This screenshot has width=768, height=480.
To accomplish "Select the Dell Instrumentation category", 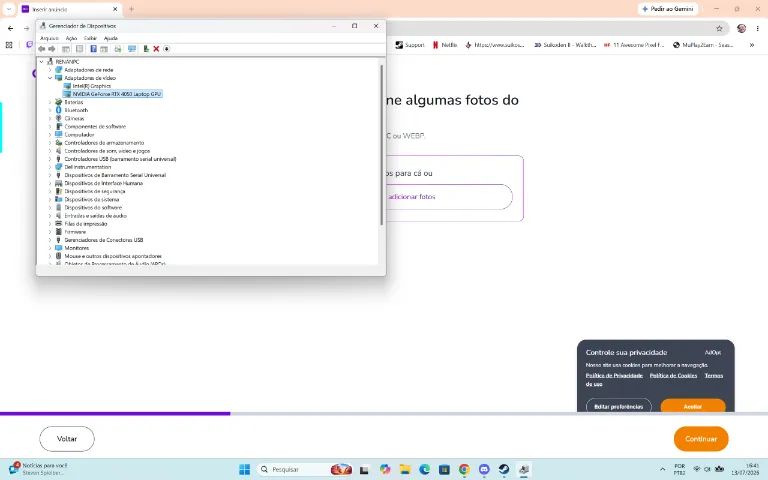I will (88, 167).
